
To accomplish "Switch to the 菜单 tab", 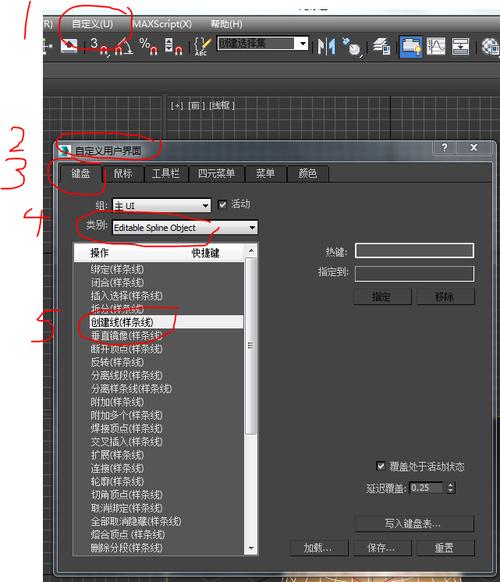I will pyautogui.click(x=265, y=173).
